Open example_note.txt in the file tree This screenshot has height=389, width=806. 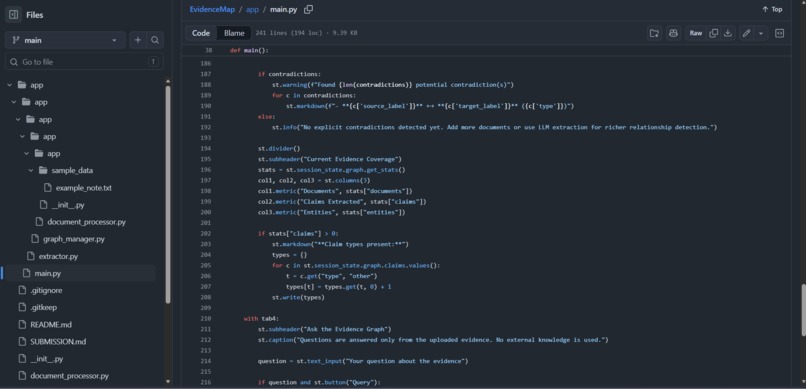tap(84, 188)
